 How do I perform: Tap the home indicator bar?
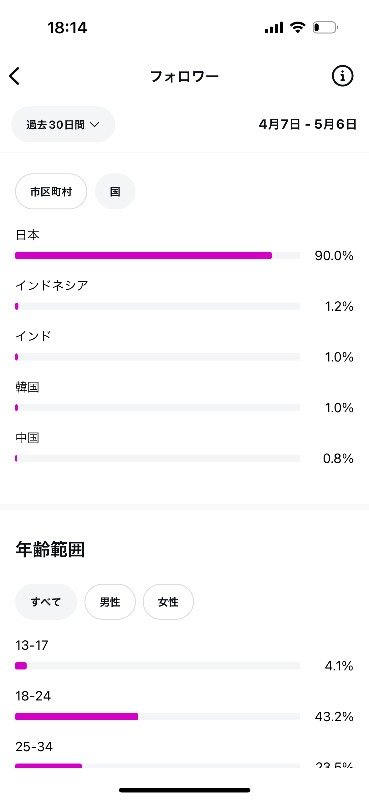coord(185,790)
